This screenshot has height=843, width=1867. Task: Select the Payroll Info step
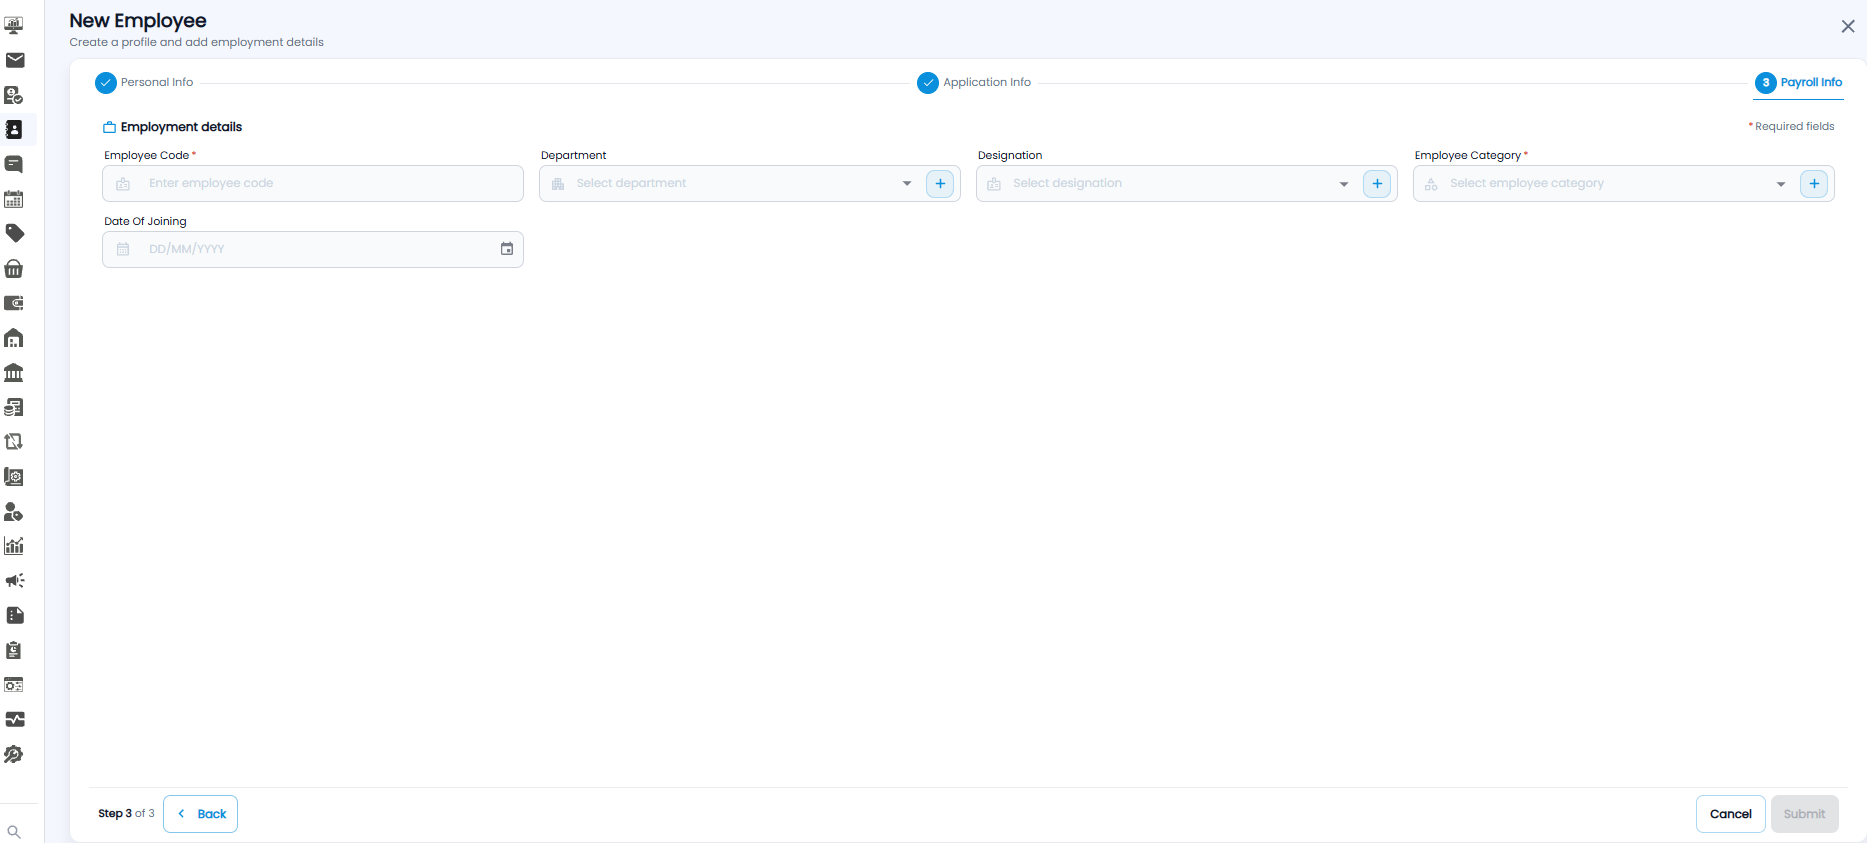(1798, 82)
